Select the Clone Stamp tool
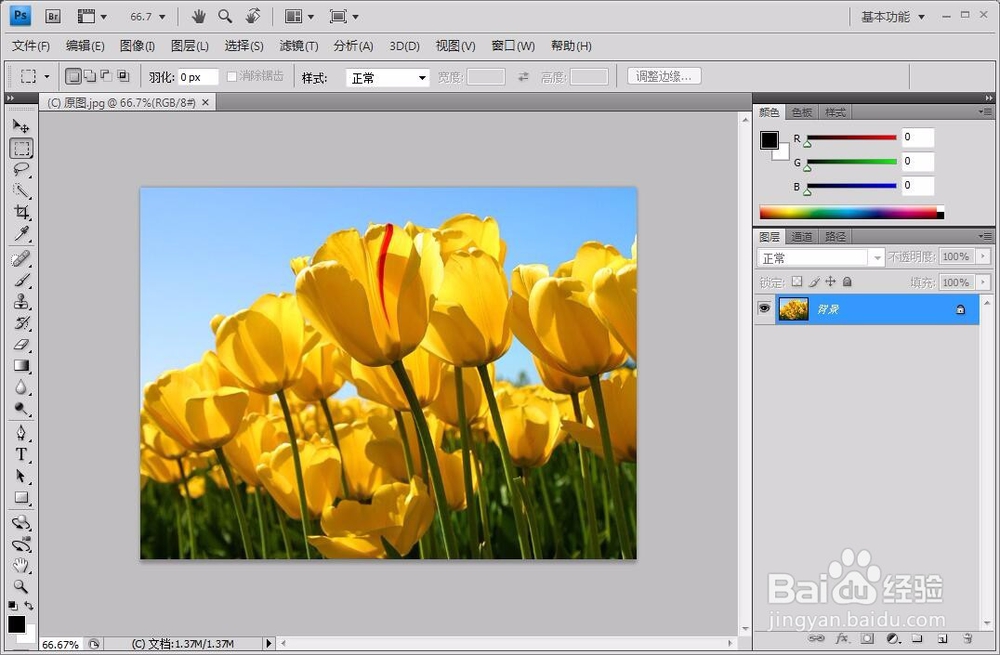The height and width of the screenshot is (655, 1000). [21, 301]
